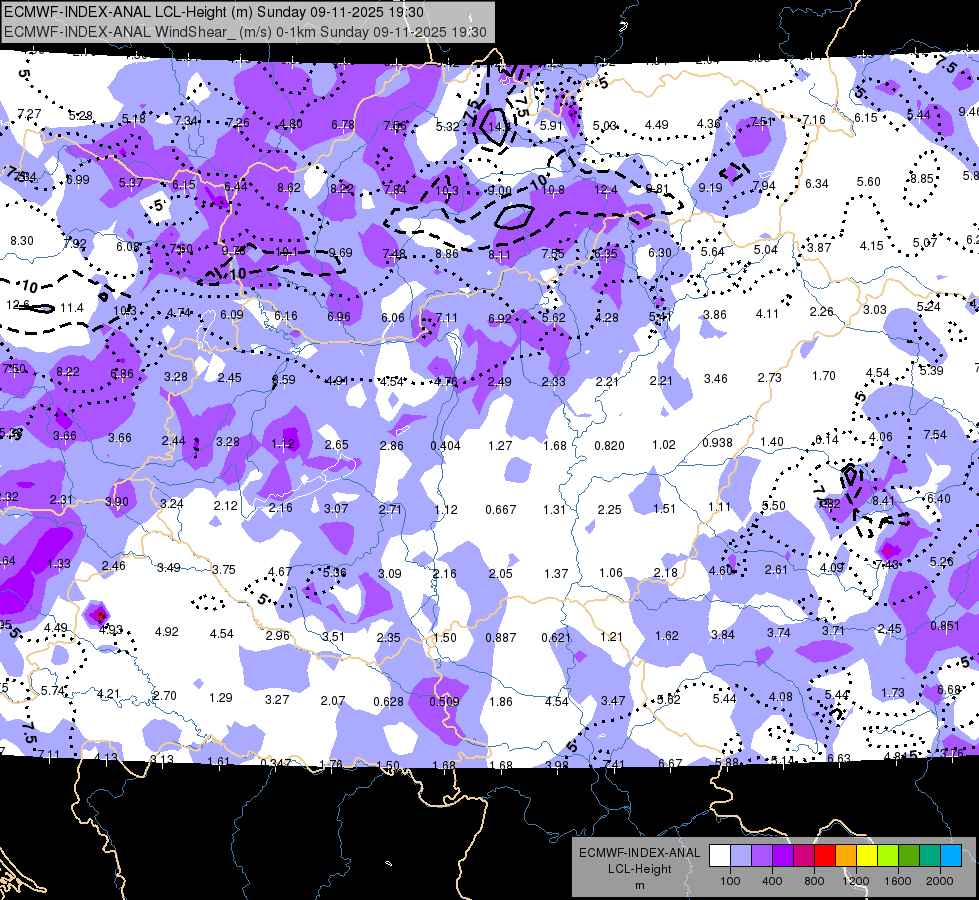Viewport: 979px width, 900px height.
Task: Click the legend label 800
Action: pyautogui.click(x=814, y=881)
